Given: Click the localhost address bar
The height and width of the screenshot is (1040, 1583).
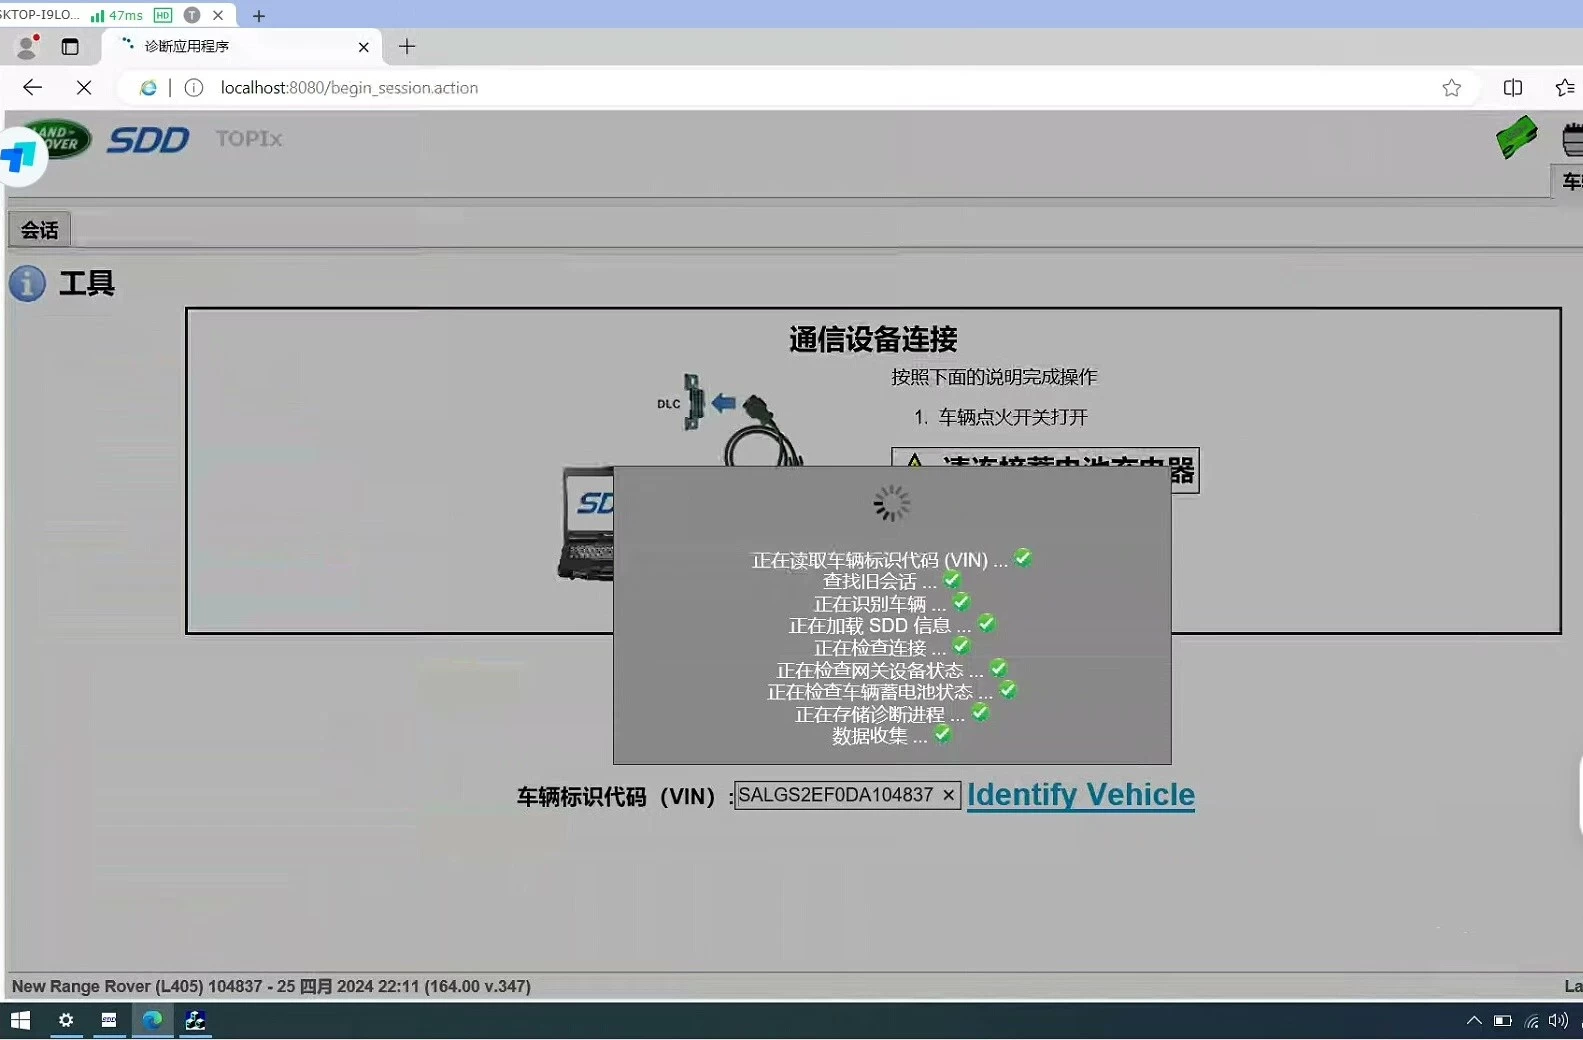Looking at the screenshot, I should point(349,88).
